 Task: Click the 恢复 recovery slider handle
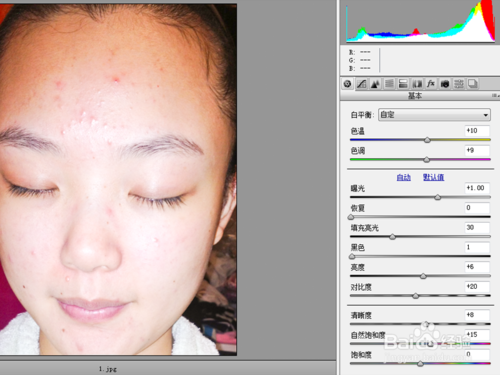[x=351, y=217]
